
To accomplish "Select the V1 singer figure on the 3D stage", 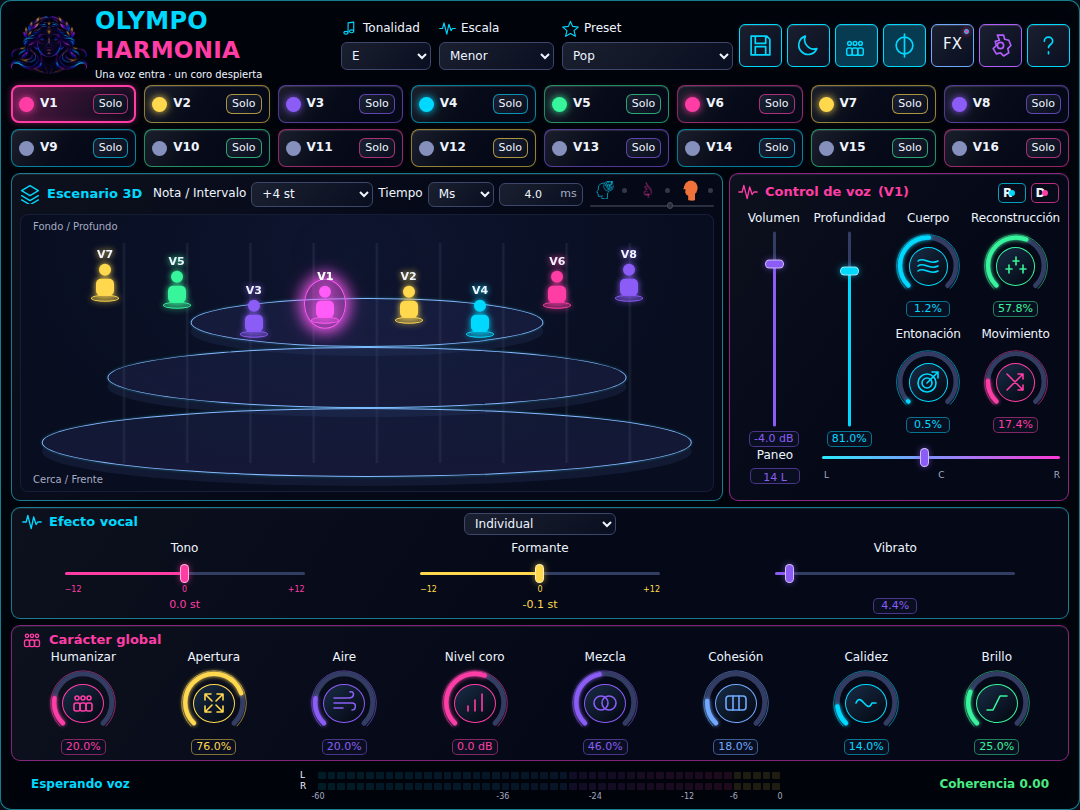I will (x=324, y=303).
